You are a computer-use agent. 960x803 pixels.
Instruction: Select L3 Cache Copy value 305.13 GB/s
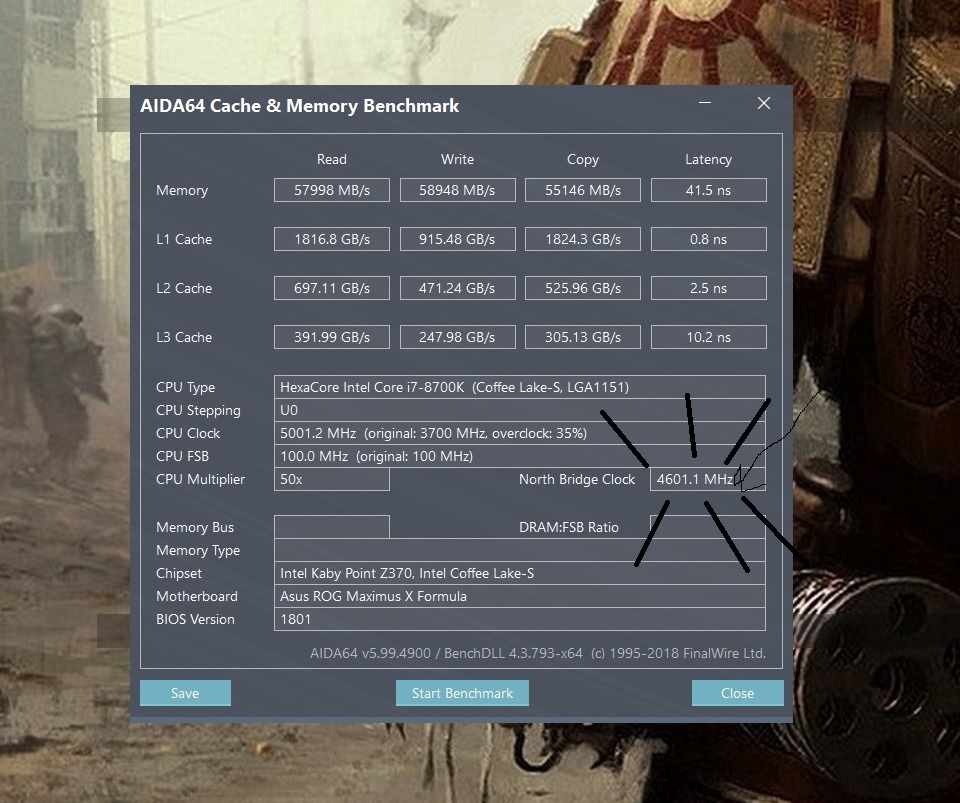coord(583,337)
